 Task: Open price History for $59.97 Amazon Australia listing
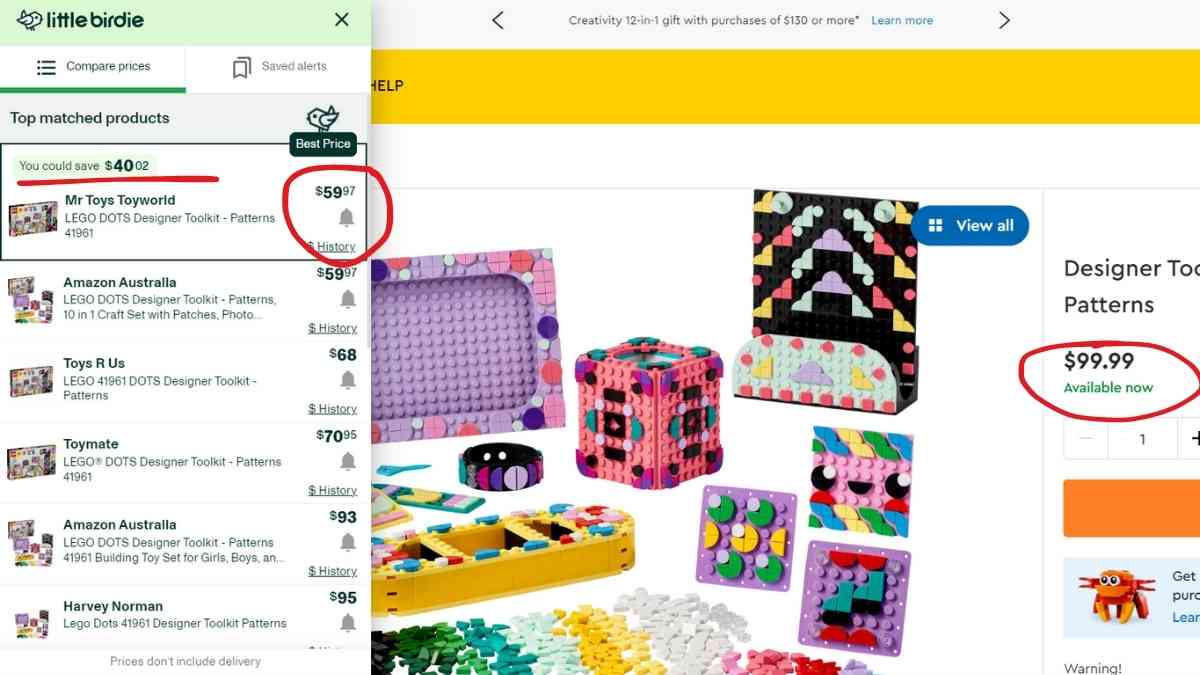tap(332, 328)
